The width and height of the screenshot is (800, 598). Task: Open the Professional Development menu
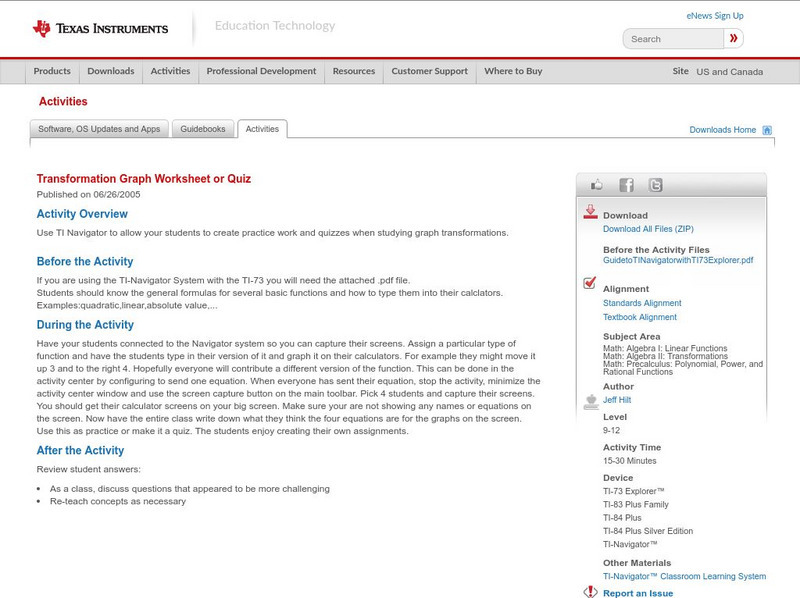coord(260,71)
